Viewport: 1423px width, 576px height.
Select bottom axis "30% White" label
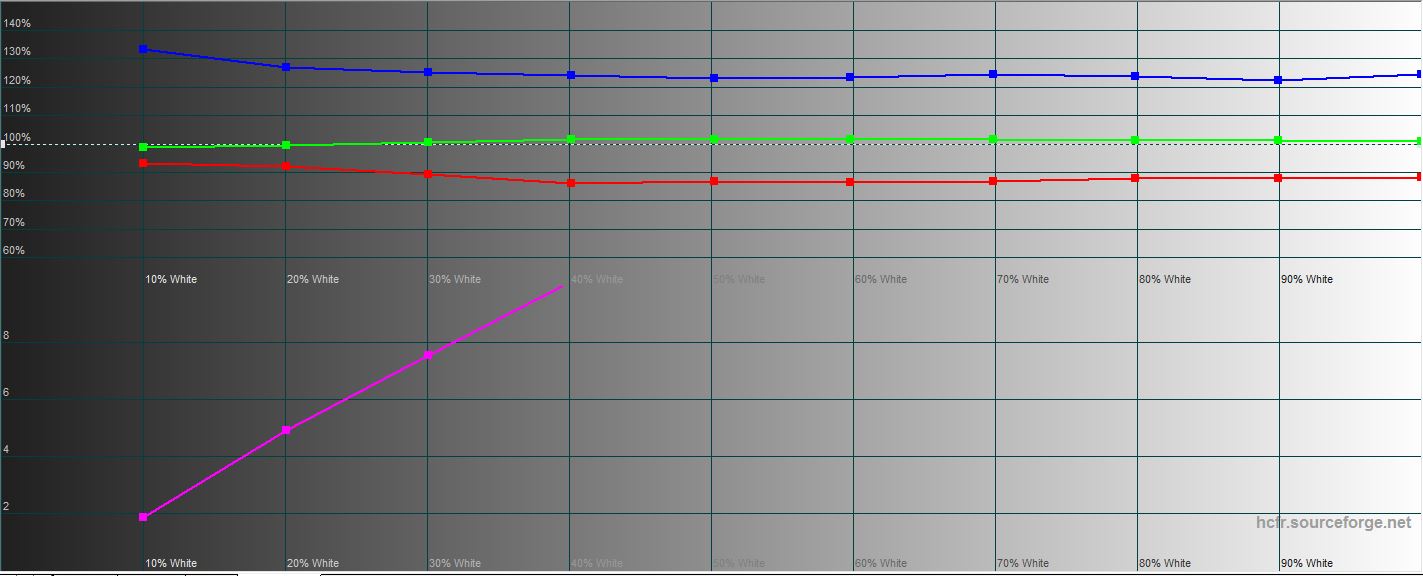pyautogui.click(x=455, y=563)
